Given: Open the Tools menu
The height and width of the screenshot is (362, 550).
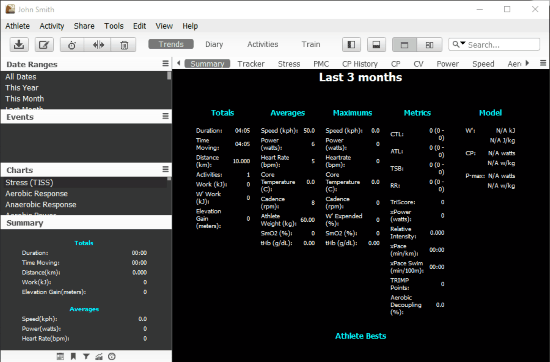Looking at the screenshot, I should coord(114,26).
